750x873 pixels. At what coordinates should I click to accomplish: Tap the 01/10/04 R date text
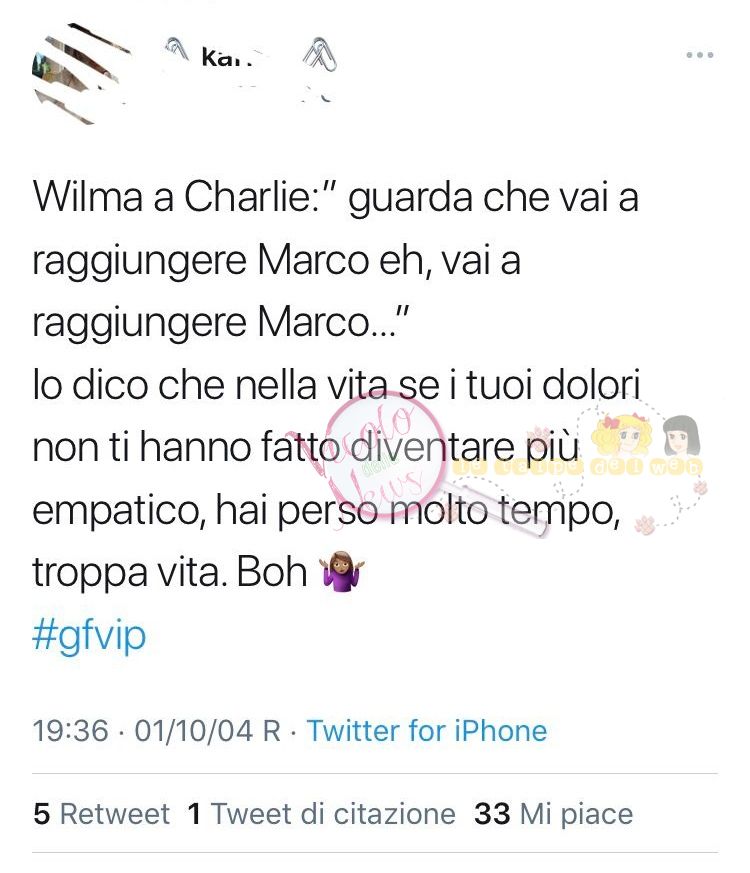click(207, 730)
